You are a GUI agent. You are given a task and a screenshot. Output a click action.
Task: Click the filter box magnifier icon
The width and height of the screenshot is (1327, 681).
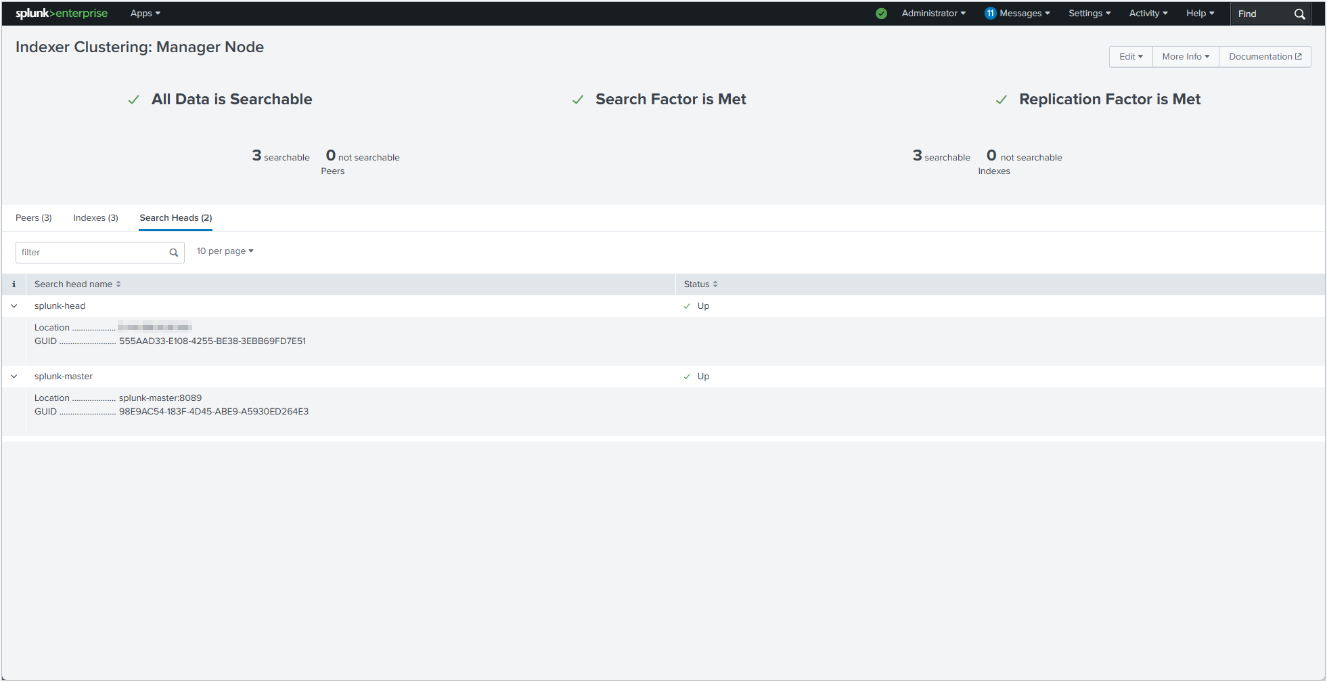[174, 253]
